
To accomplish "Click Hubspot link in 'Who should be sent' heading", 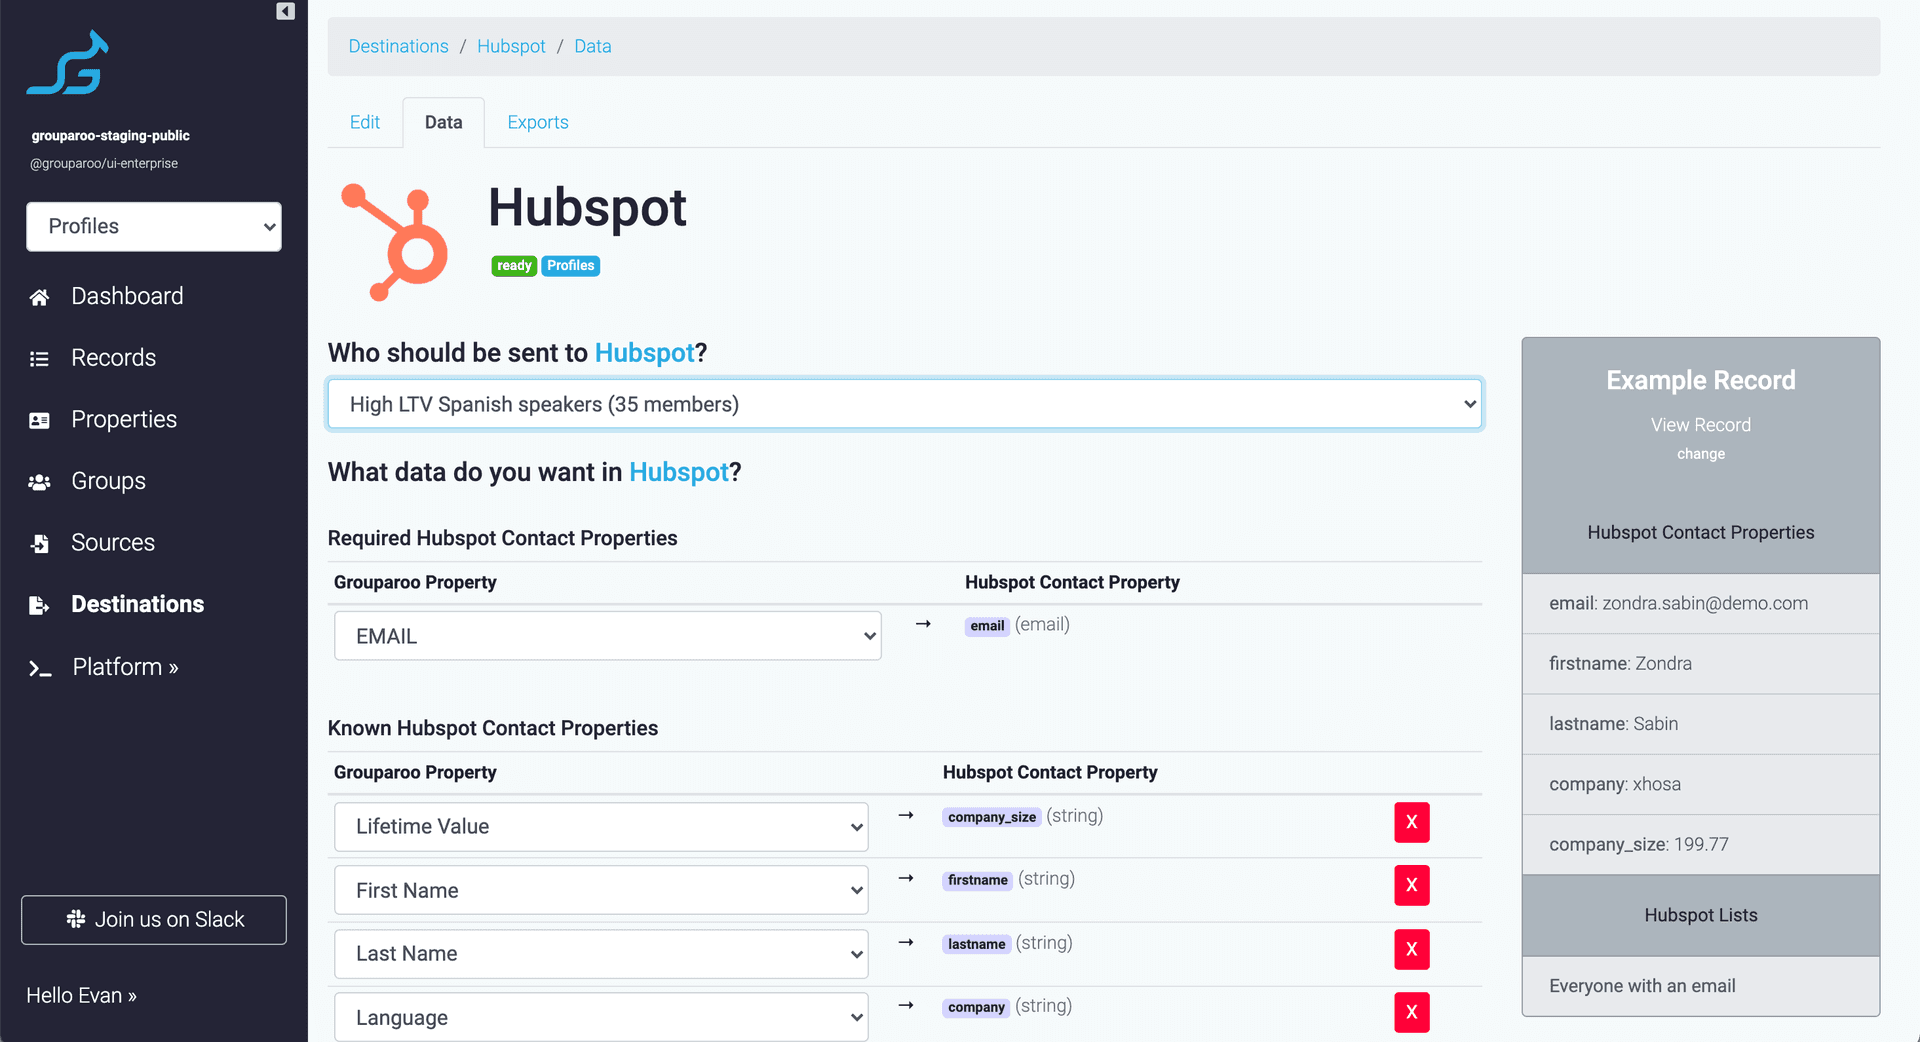I will pyautogui.click(x=644, y=353).
